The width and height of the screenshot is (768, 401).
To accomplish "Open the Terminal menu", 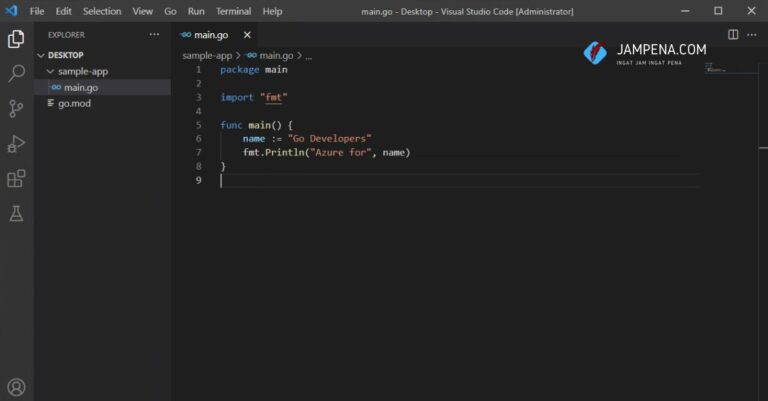I will click(234, 11).
